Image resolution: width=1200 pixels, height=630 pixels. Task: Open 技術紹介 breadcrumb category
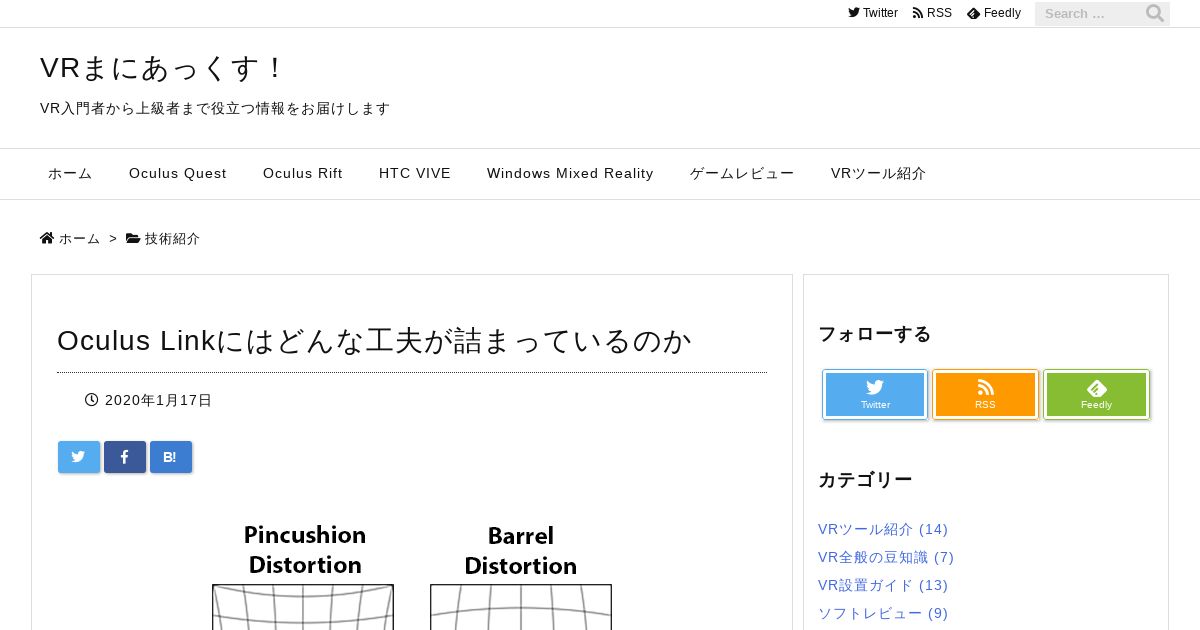click(x=172, y=239)
